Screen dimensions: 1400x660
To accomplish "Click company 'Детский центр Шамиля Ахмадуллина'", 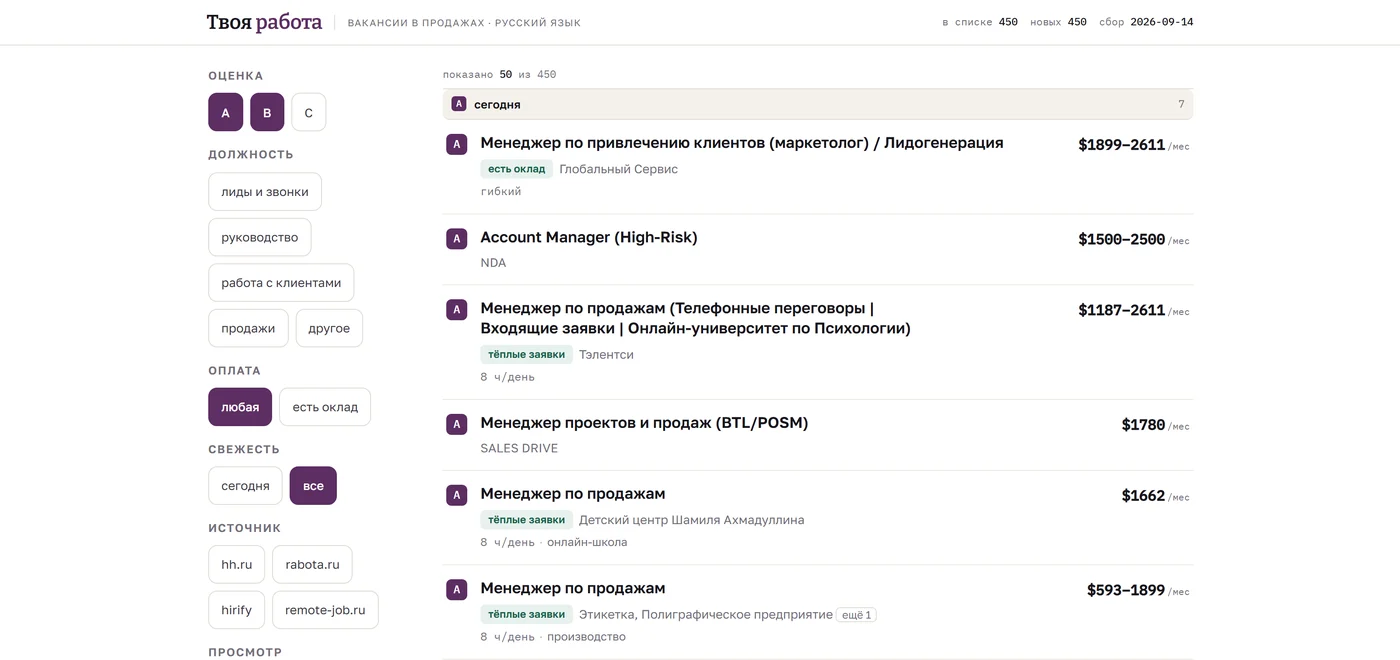I will point(692,520).
